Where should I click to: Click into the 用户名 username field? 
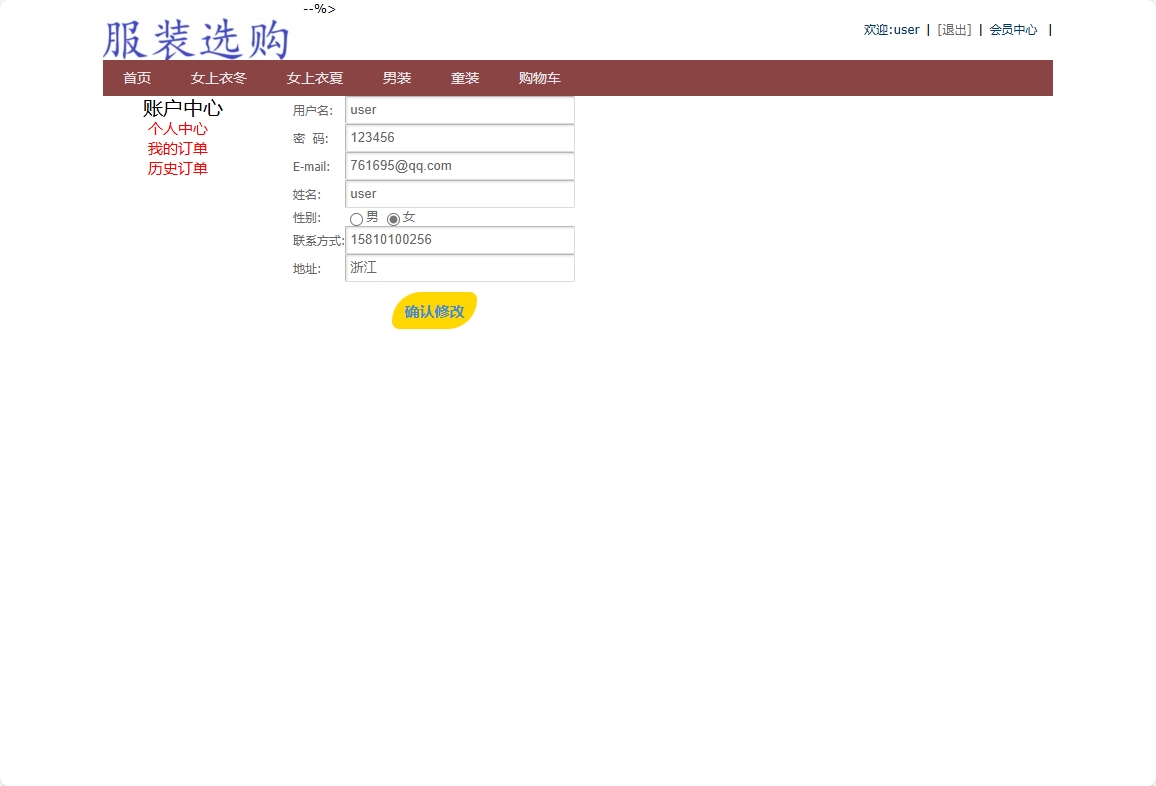coord(459,110)
